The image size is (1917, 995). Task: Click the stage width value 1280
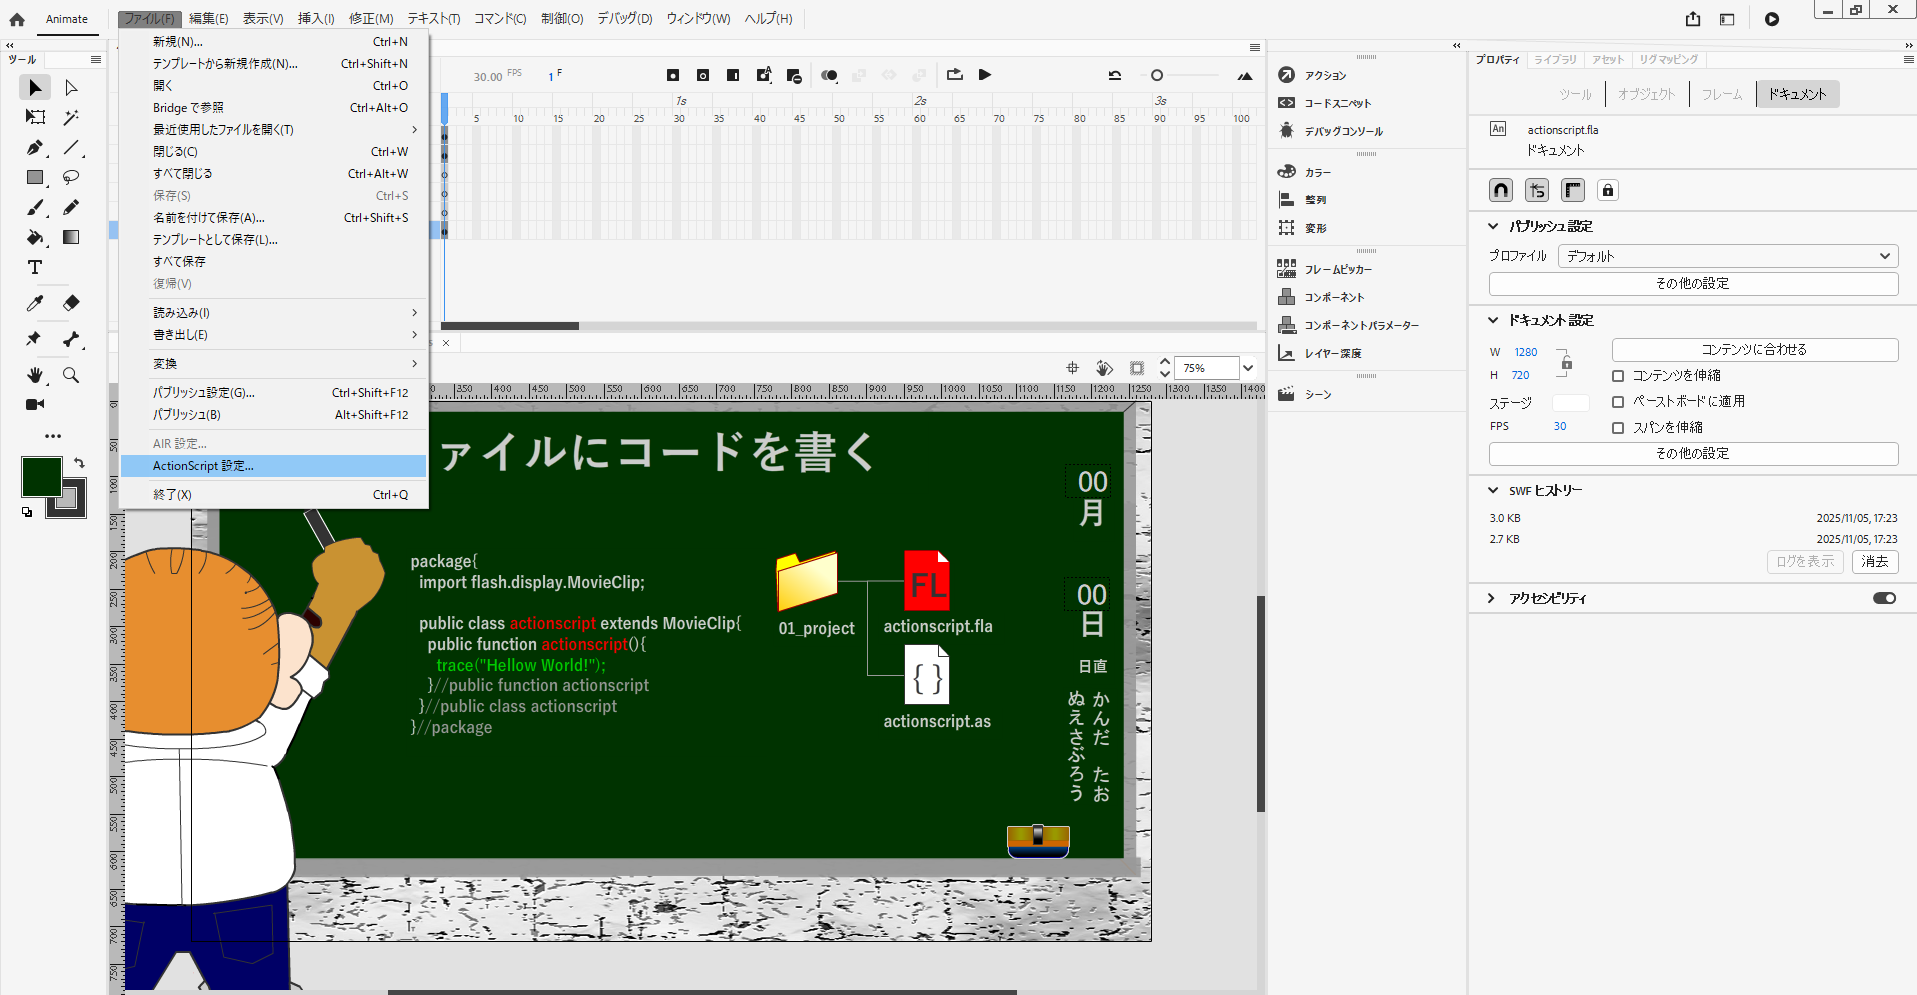point(1525,351)
